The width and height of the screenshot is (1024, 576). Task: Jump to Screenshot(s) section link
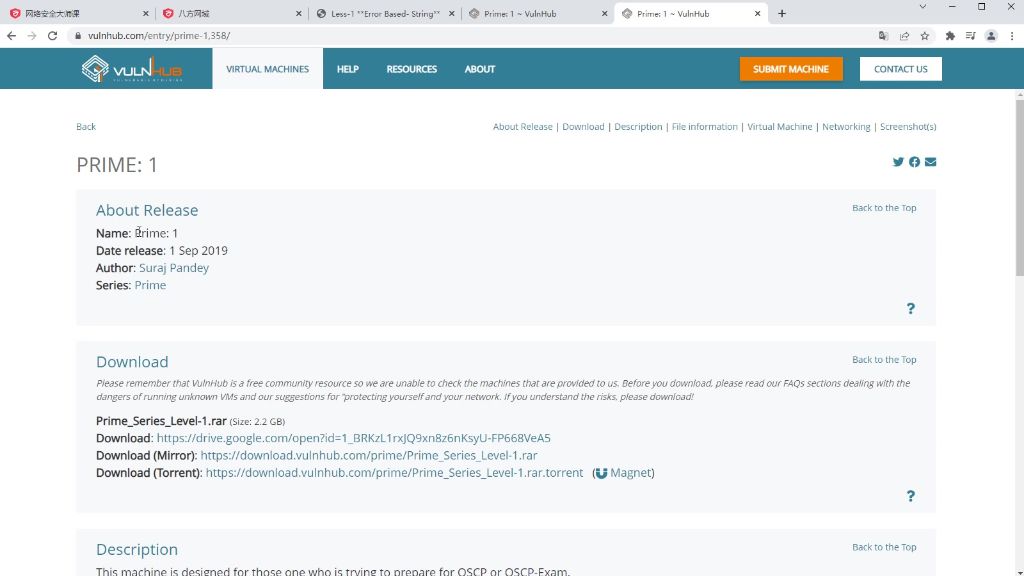pos(908,127)
